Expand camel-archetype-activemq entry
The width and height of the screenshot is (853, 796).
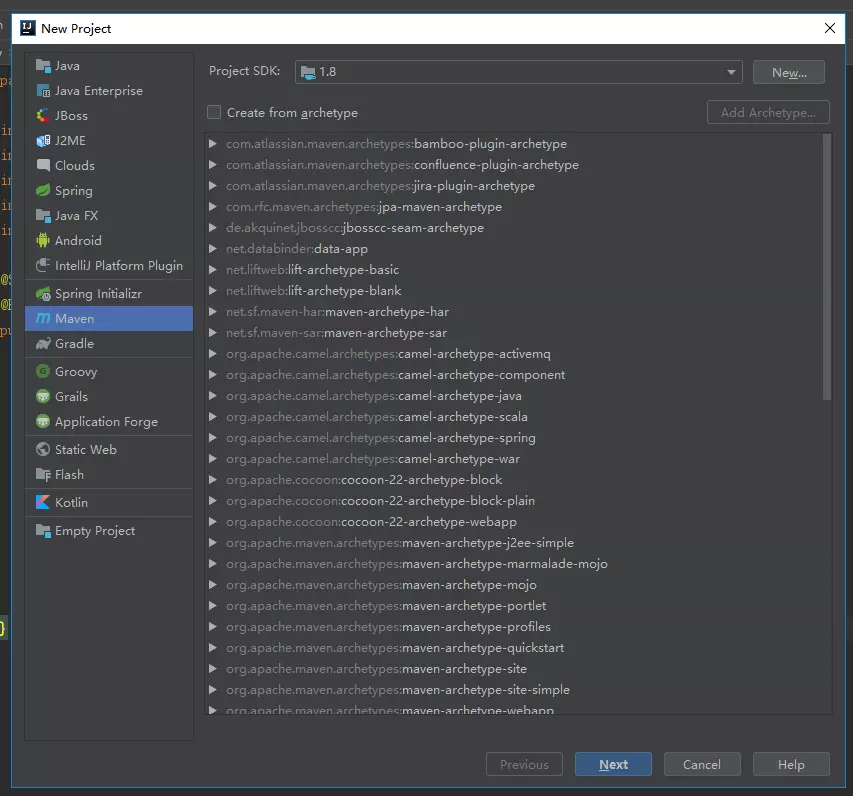click(x=213, y=354)
